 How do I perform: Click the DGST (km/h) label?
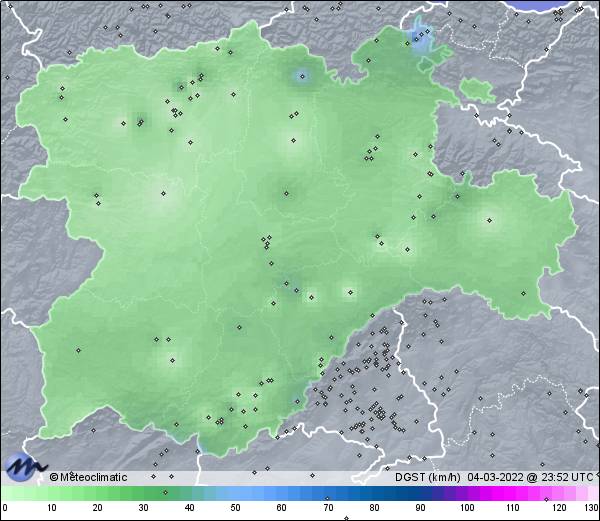pos(428,477)
